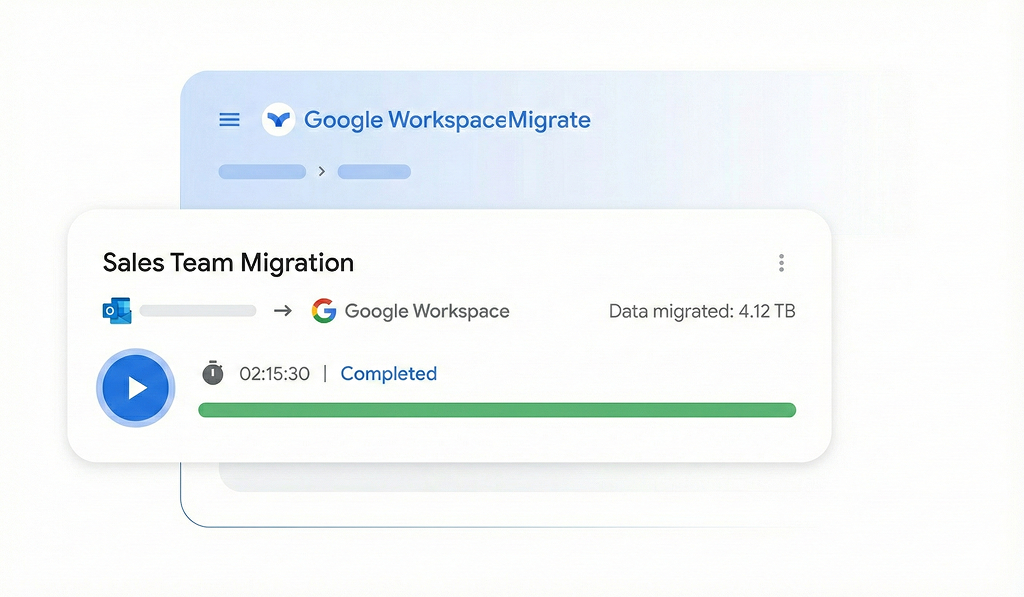Click the Outlook source icon
1024x597 pixels.
[x=116, y=311]
